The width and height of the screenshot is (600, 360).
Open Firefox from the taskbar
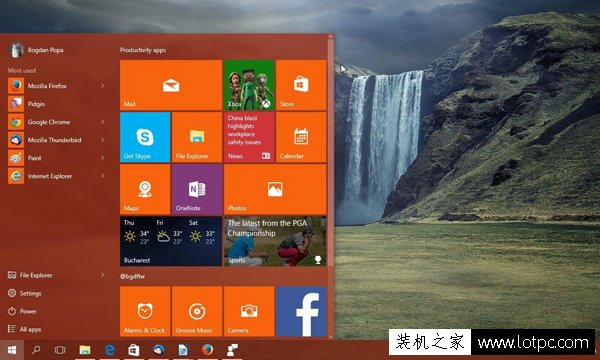(207, 350)
